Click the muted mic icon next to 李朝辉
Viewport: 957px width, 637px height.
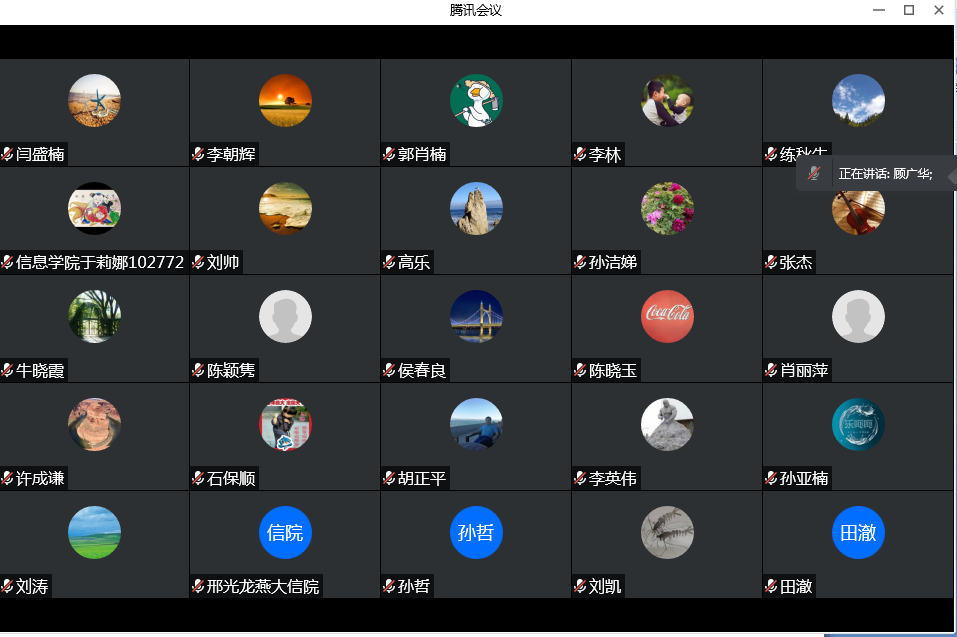pos(198,154)
